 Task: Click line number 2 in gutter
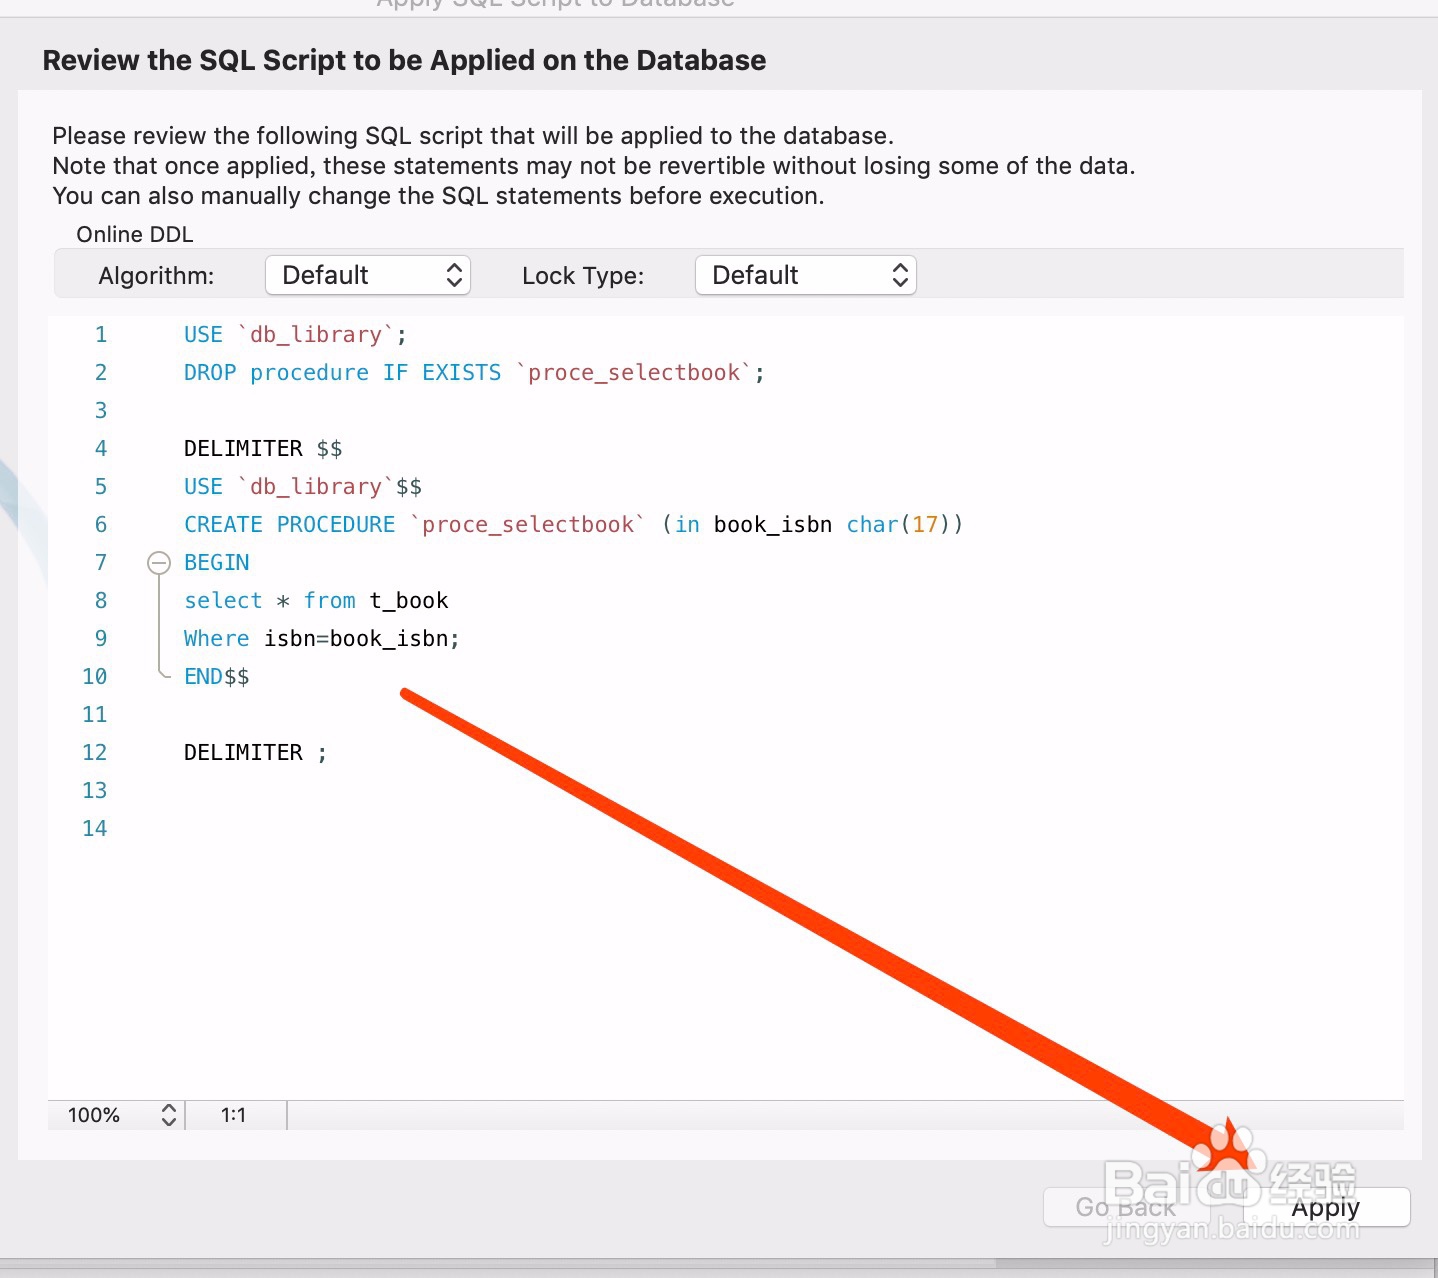click(100, 373)
